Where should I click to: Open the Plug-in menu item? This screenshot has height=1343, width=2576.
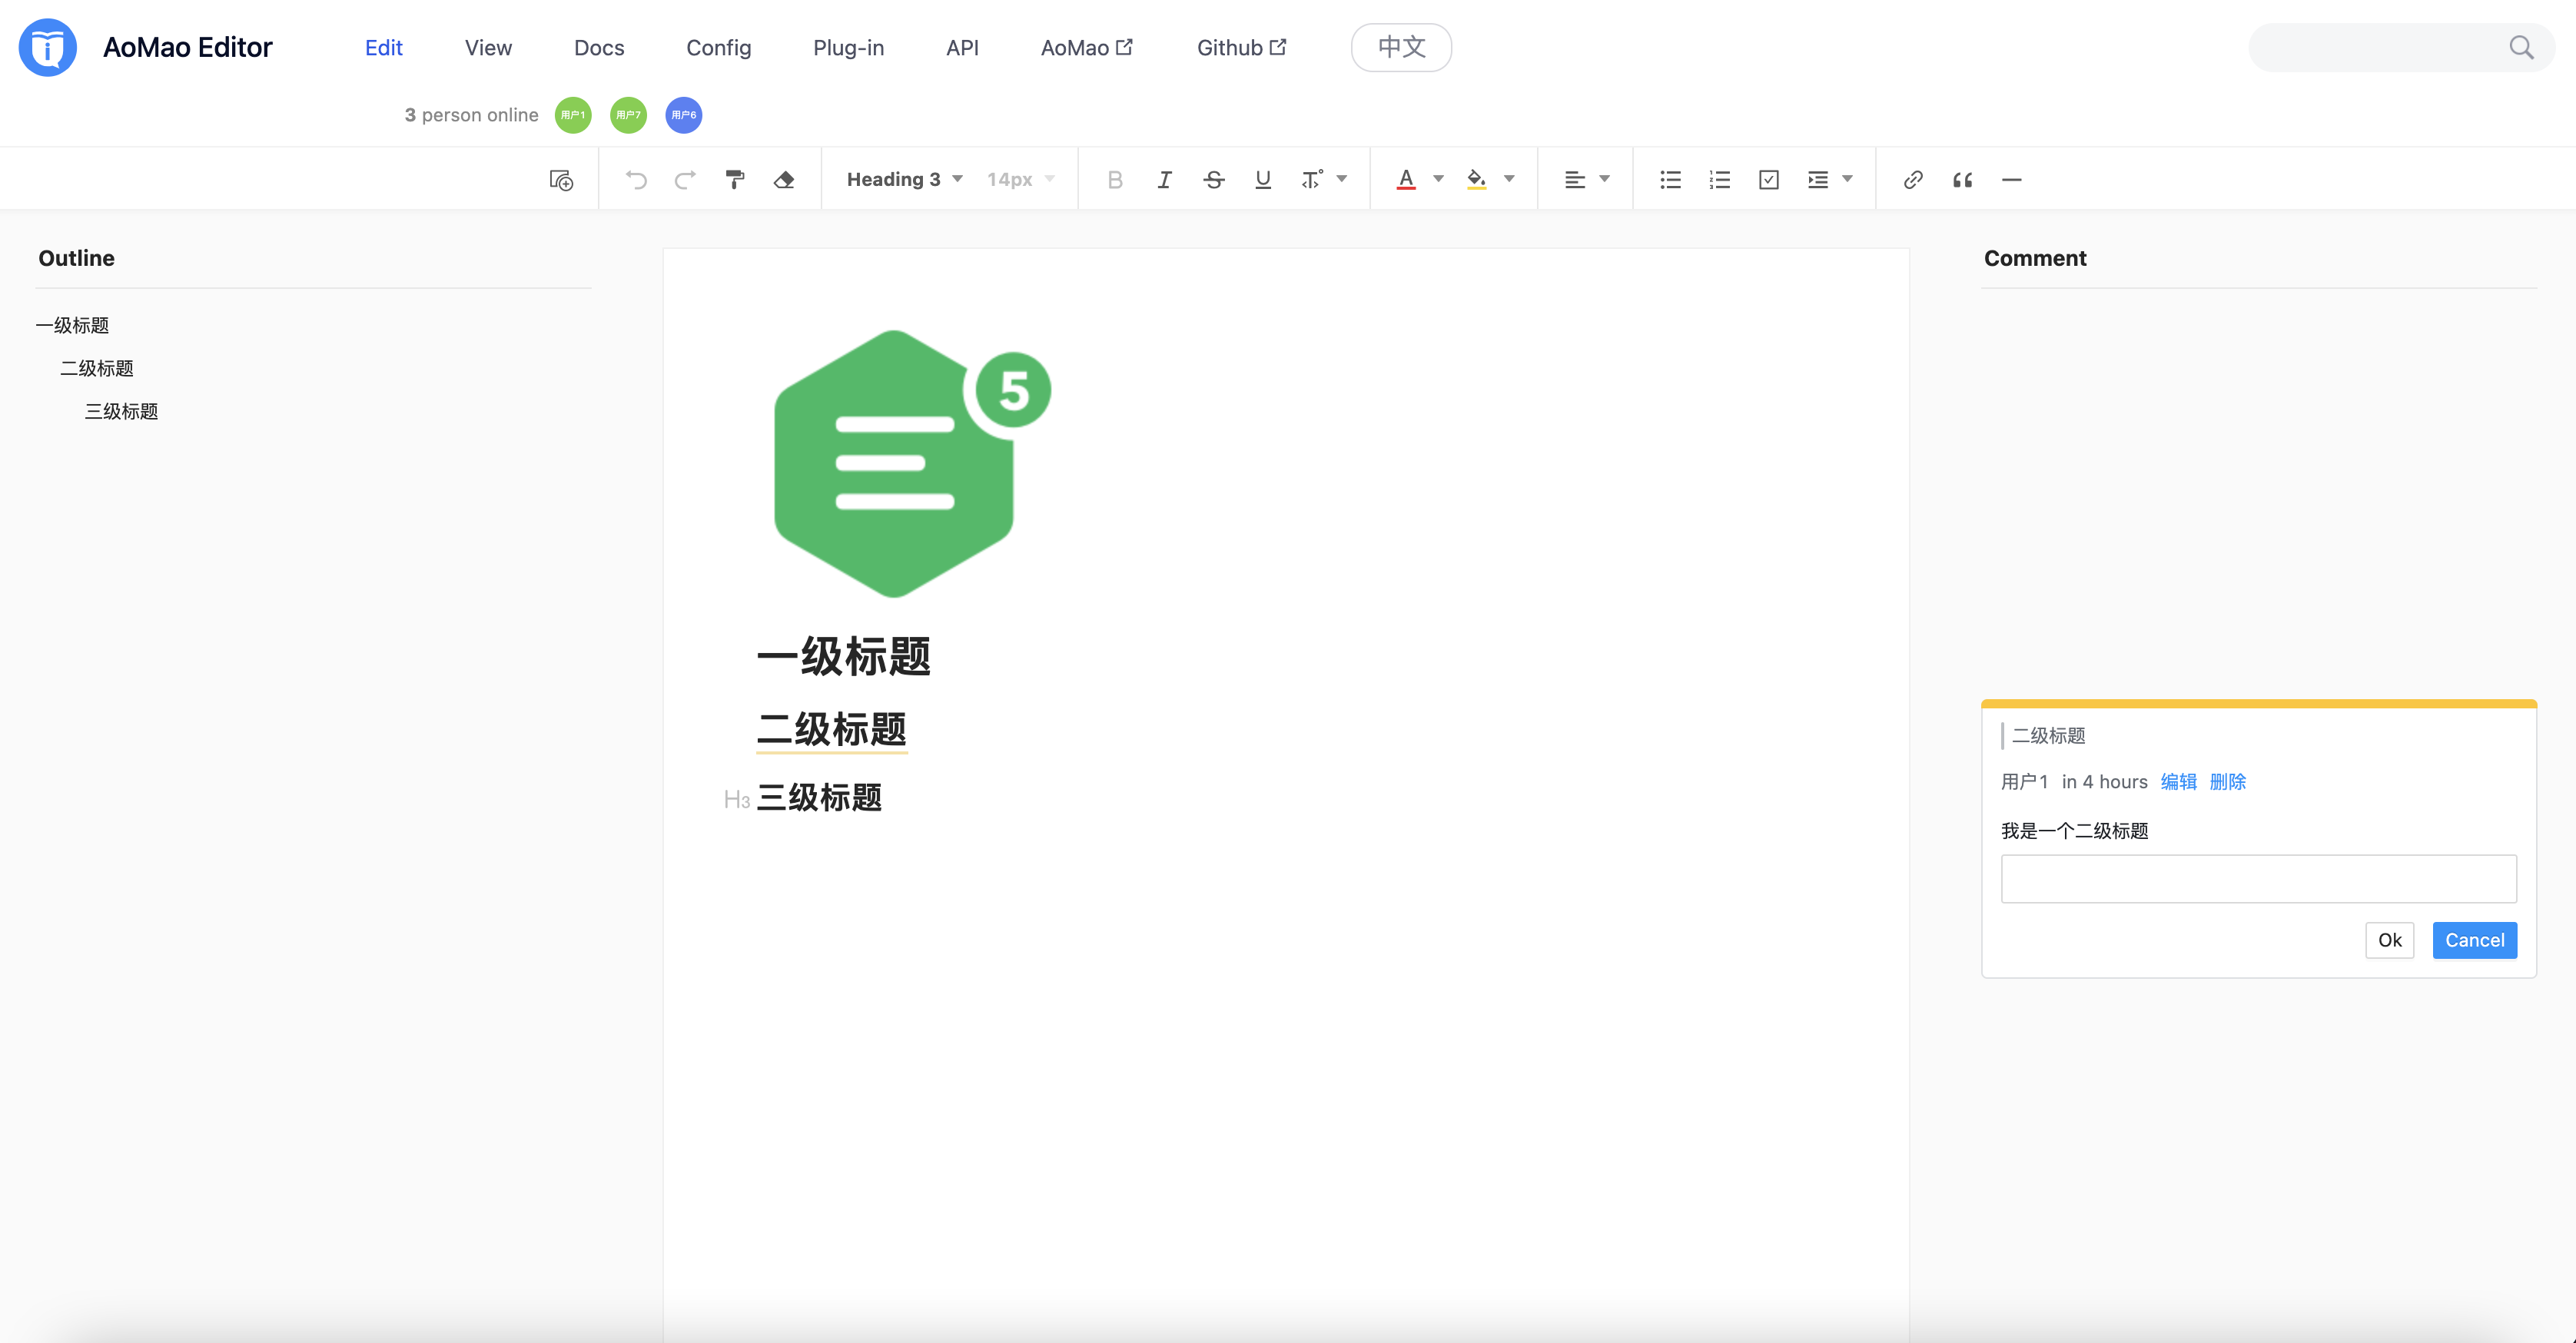(848, 47)
